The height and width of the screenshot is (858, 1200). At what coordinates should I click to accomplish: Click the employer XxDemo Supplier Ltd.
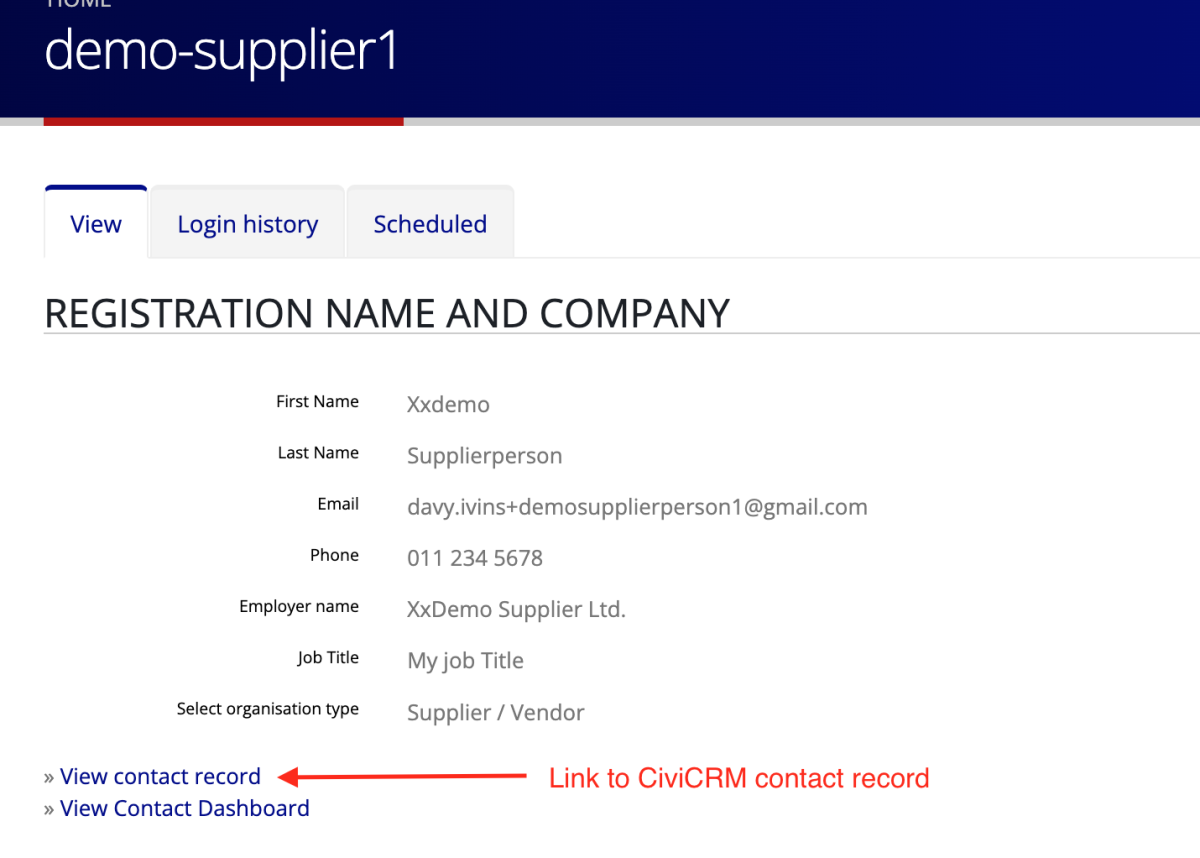516,609
